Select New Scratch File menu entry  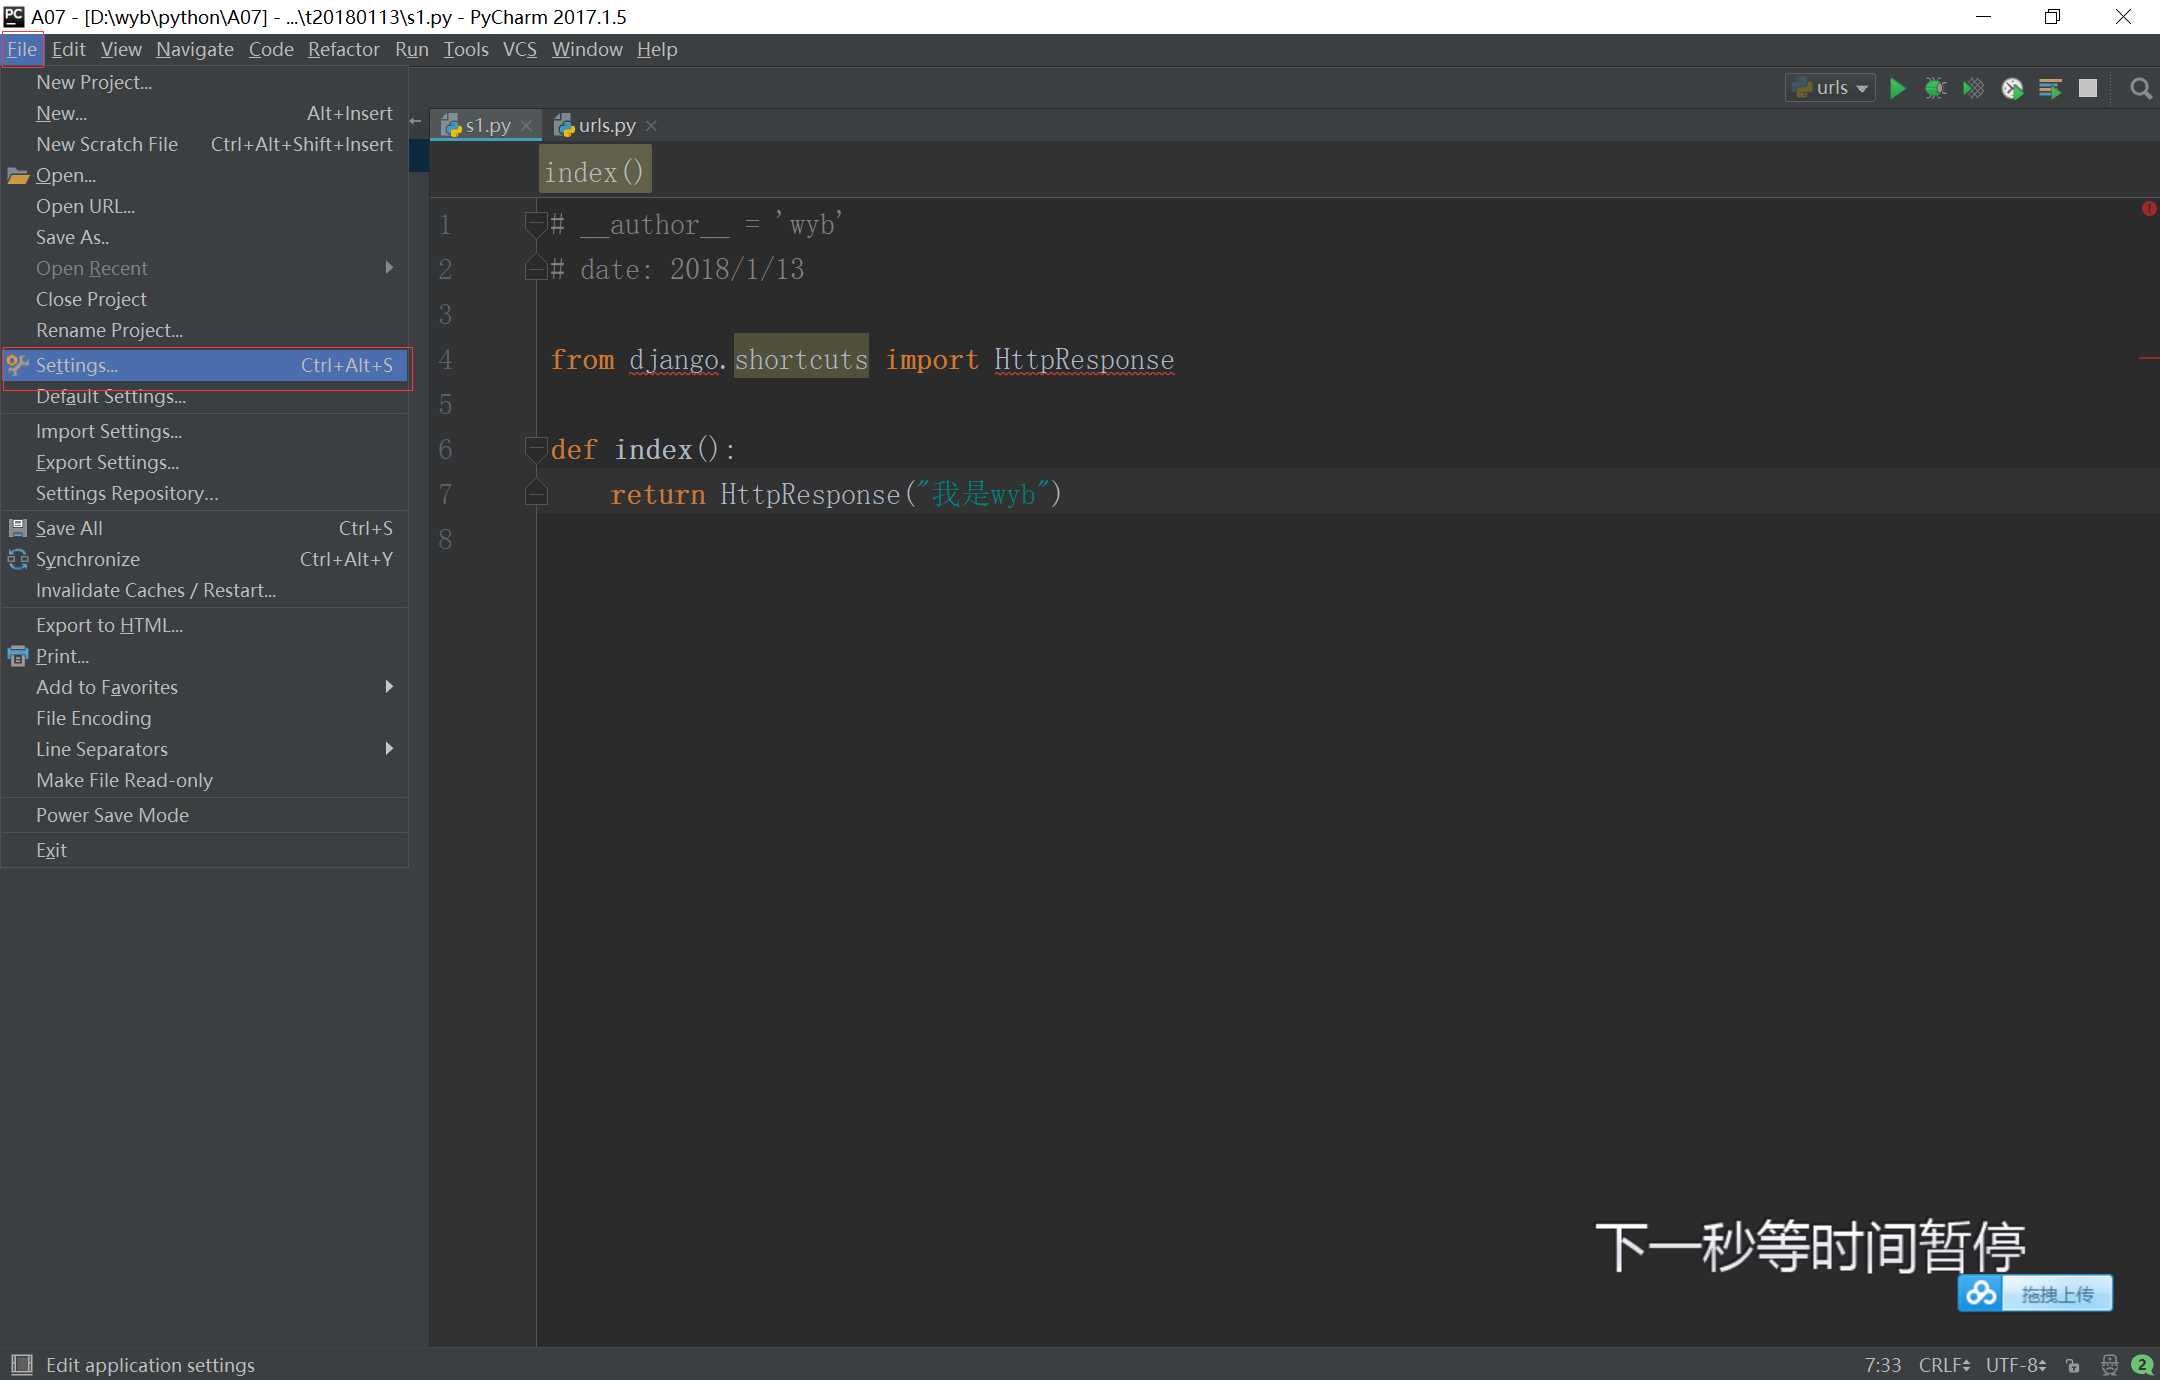pos(205,144)
